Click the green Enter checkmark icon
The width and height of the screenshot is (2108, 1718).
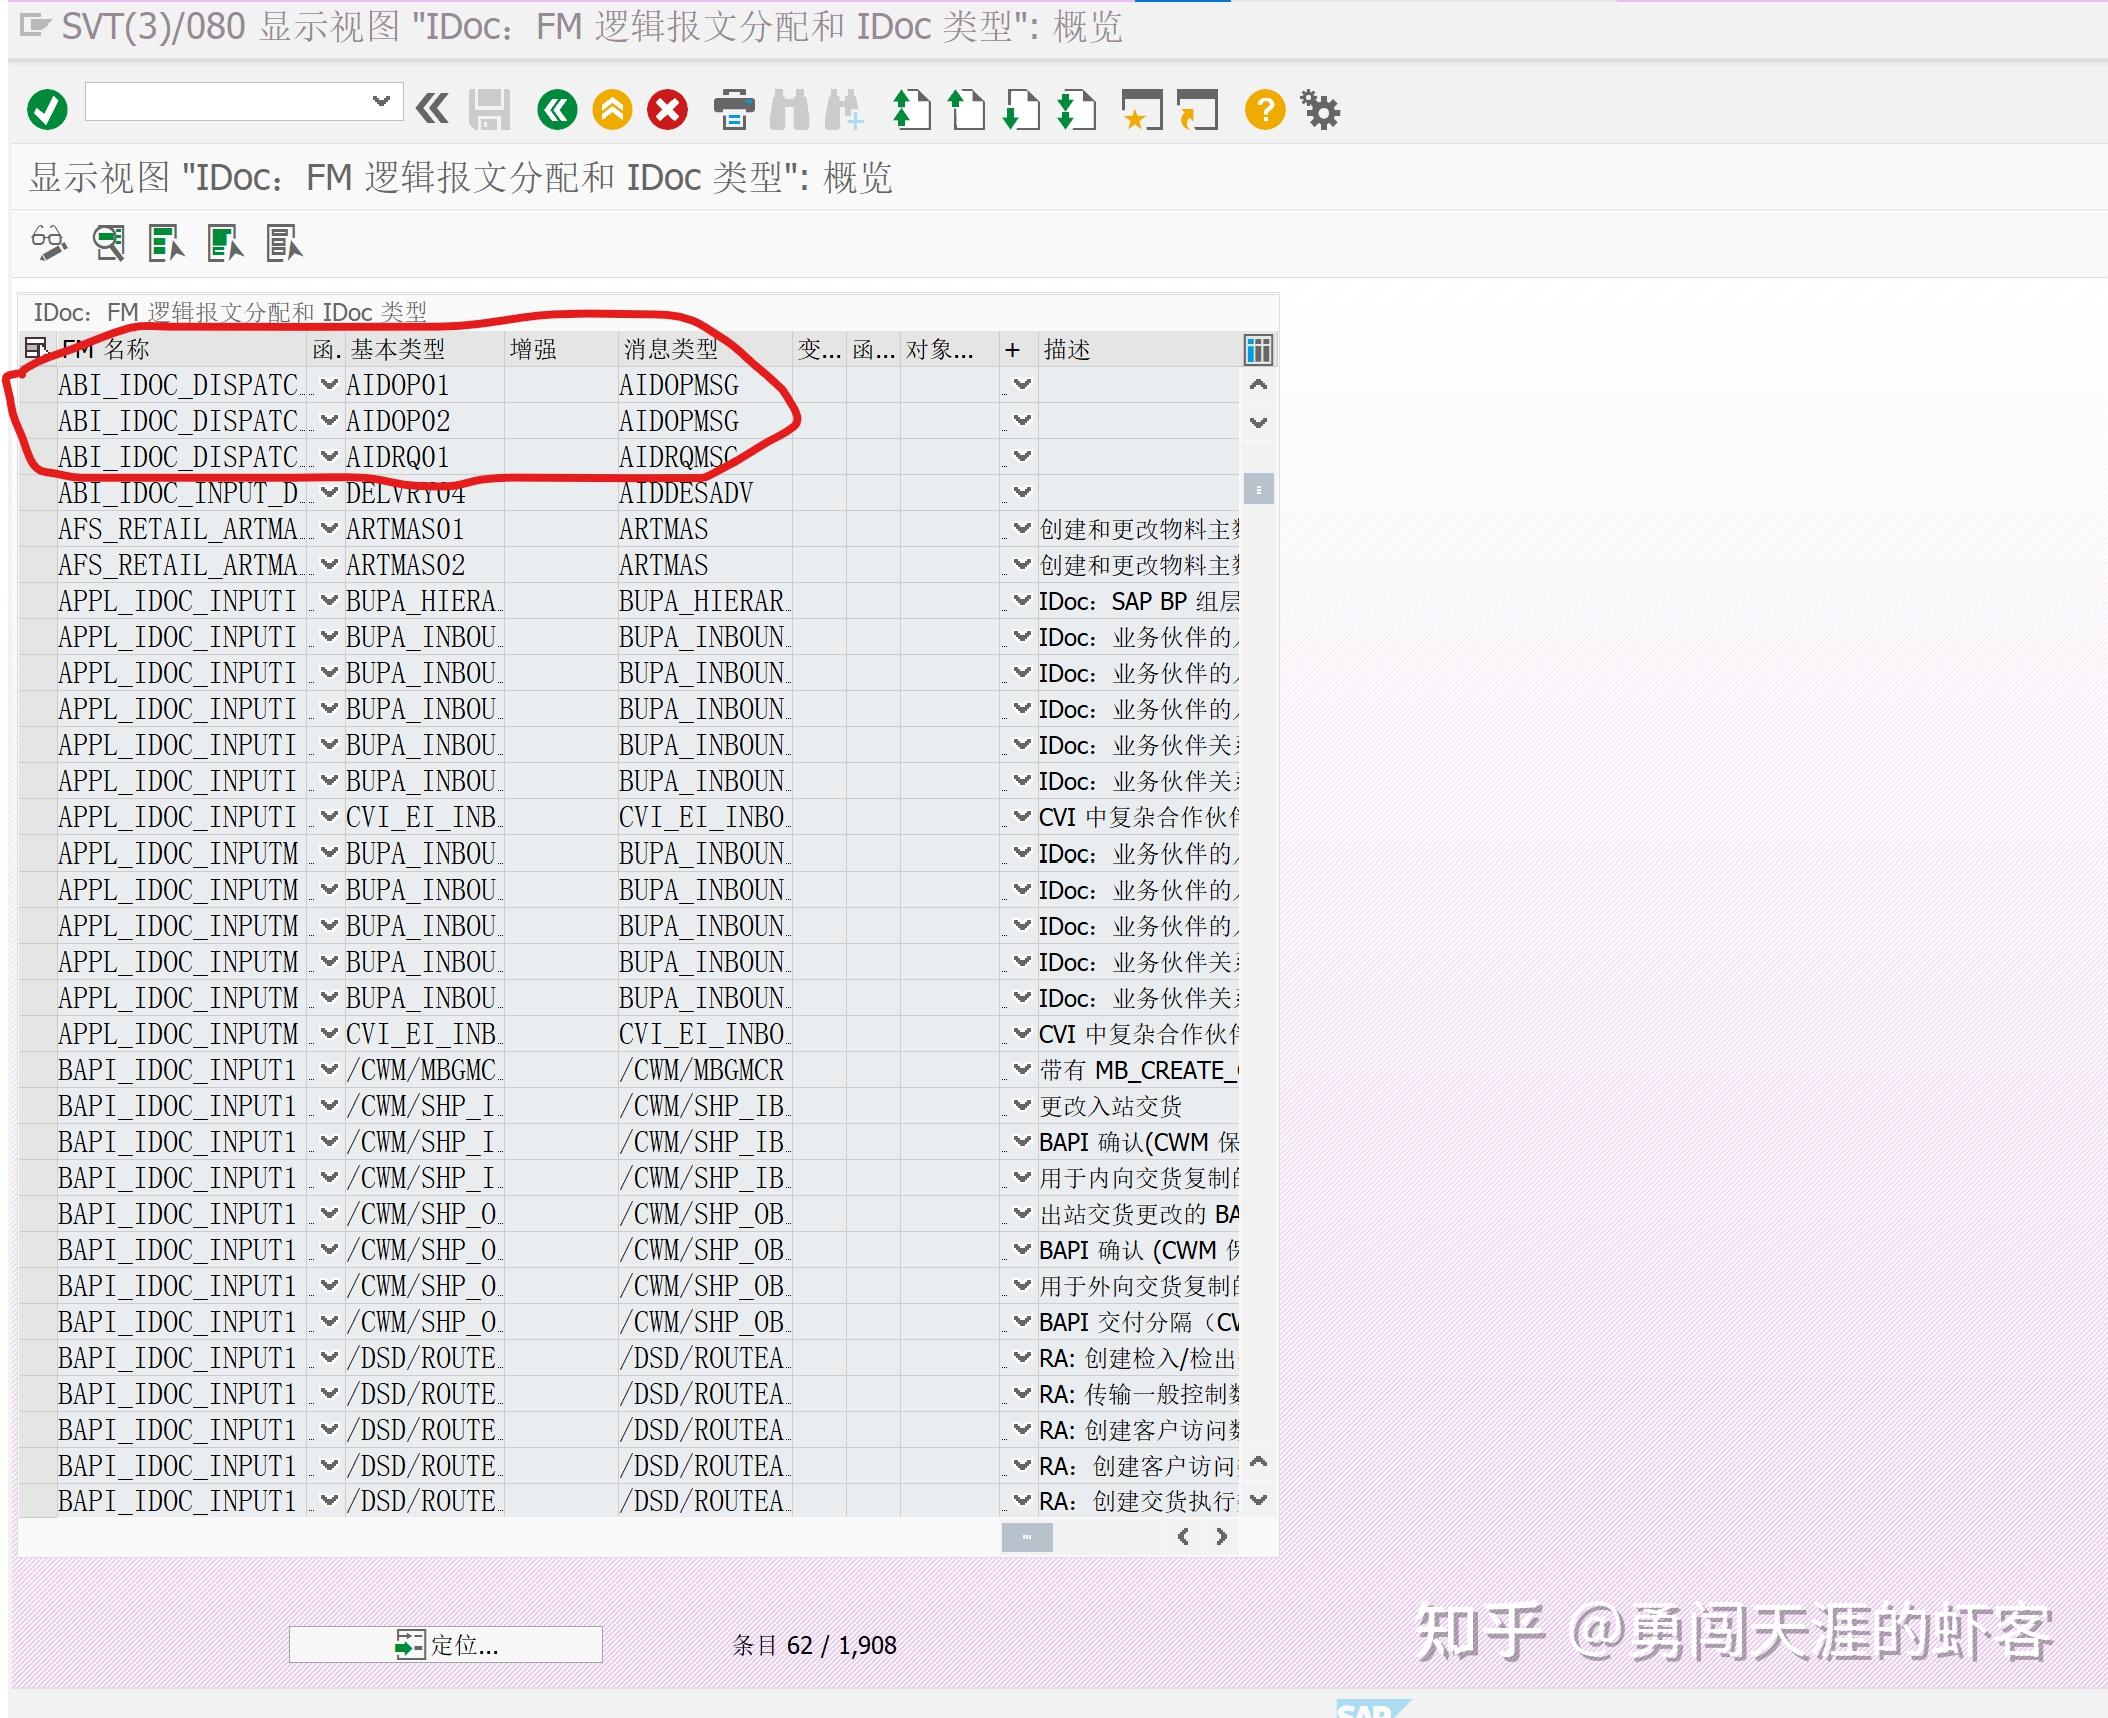(x=47, y=109)
